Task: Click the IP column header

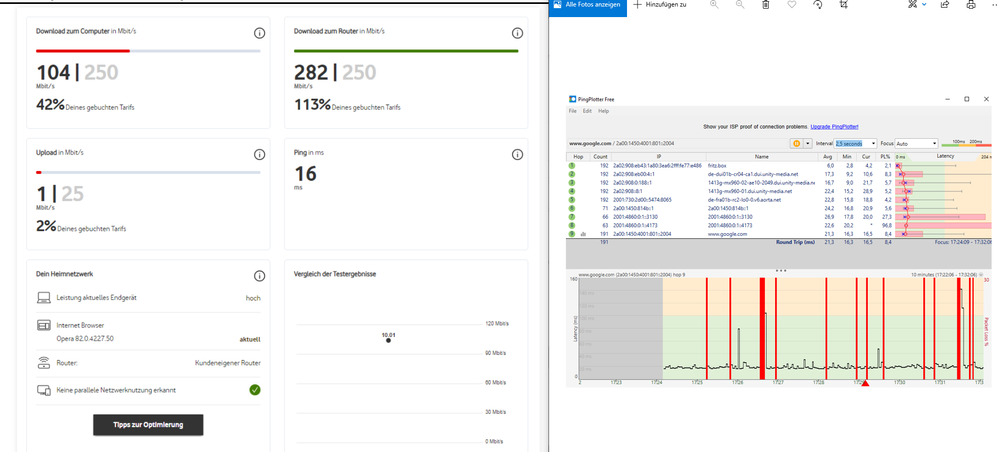Action: (x=659, y=156)
